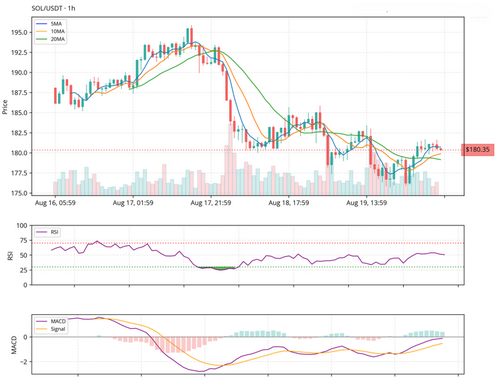
Task: Click the Aug 16, 05:59 axis label
Action: coord(55,203)
